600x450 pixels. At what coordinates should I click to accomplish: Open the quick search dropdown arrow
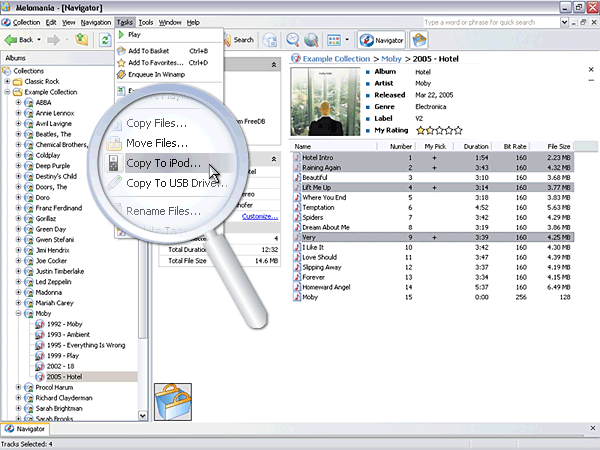564,22
